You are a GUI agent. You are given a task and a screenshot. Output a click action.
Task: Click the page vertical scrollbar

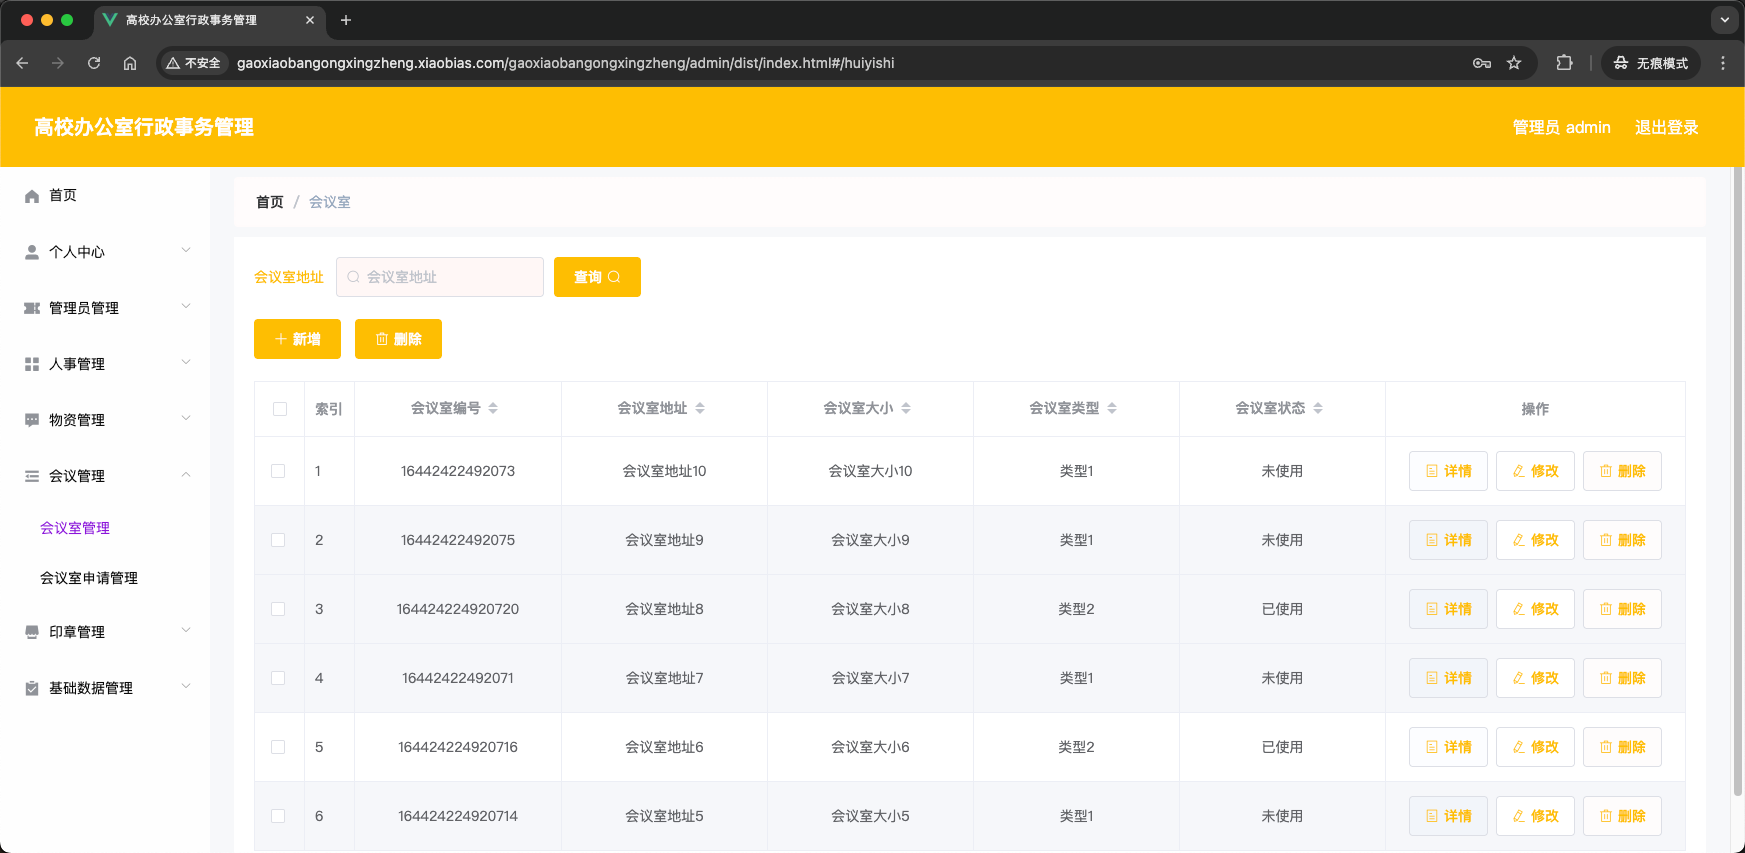pos(1738,480)
